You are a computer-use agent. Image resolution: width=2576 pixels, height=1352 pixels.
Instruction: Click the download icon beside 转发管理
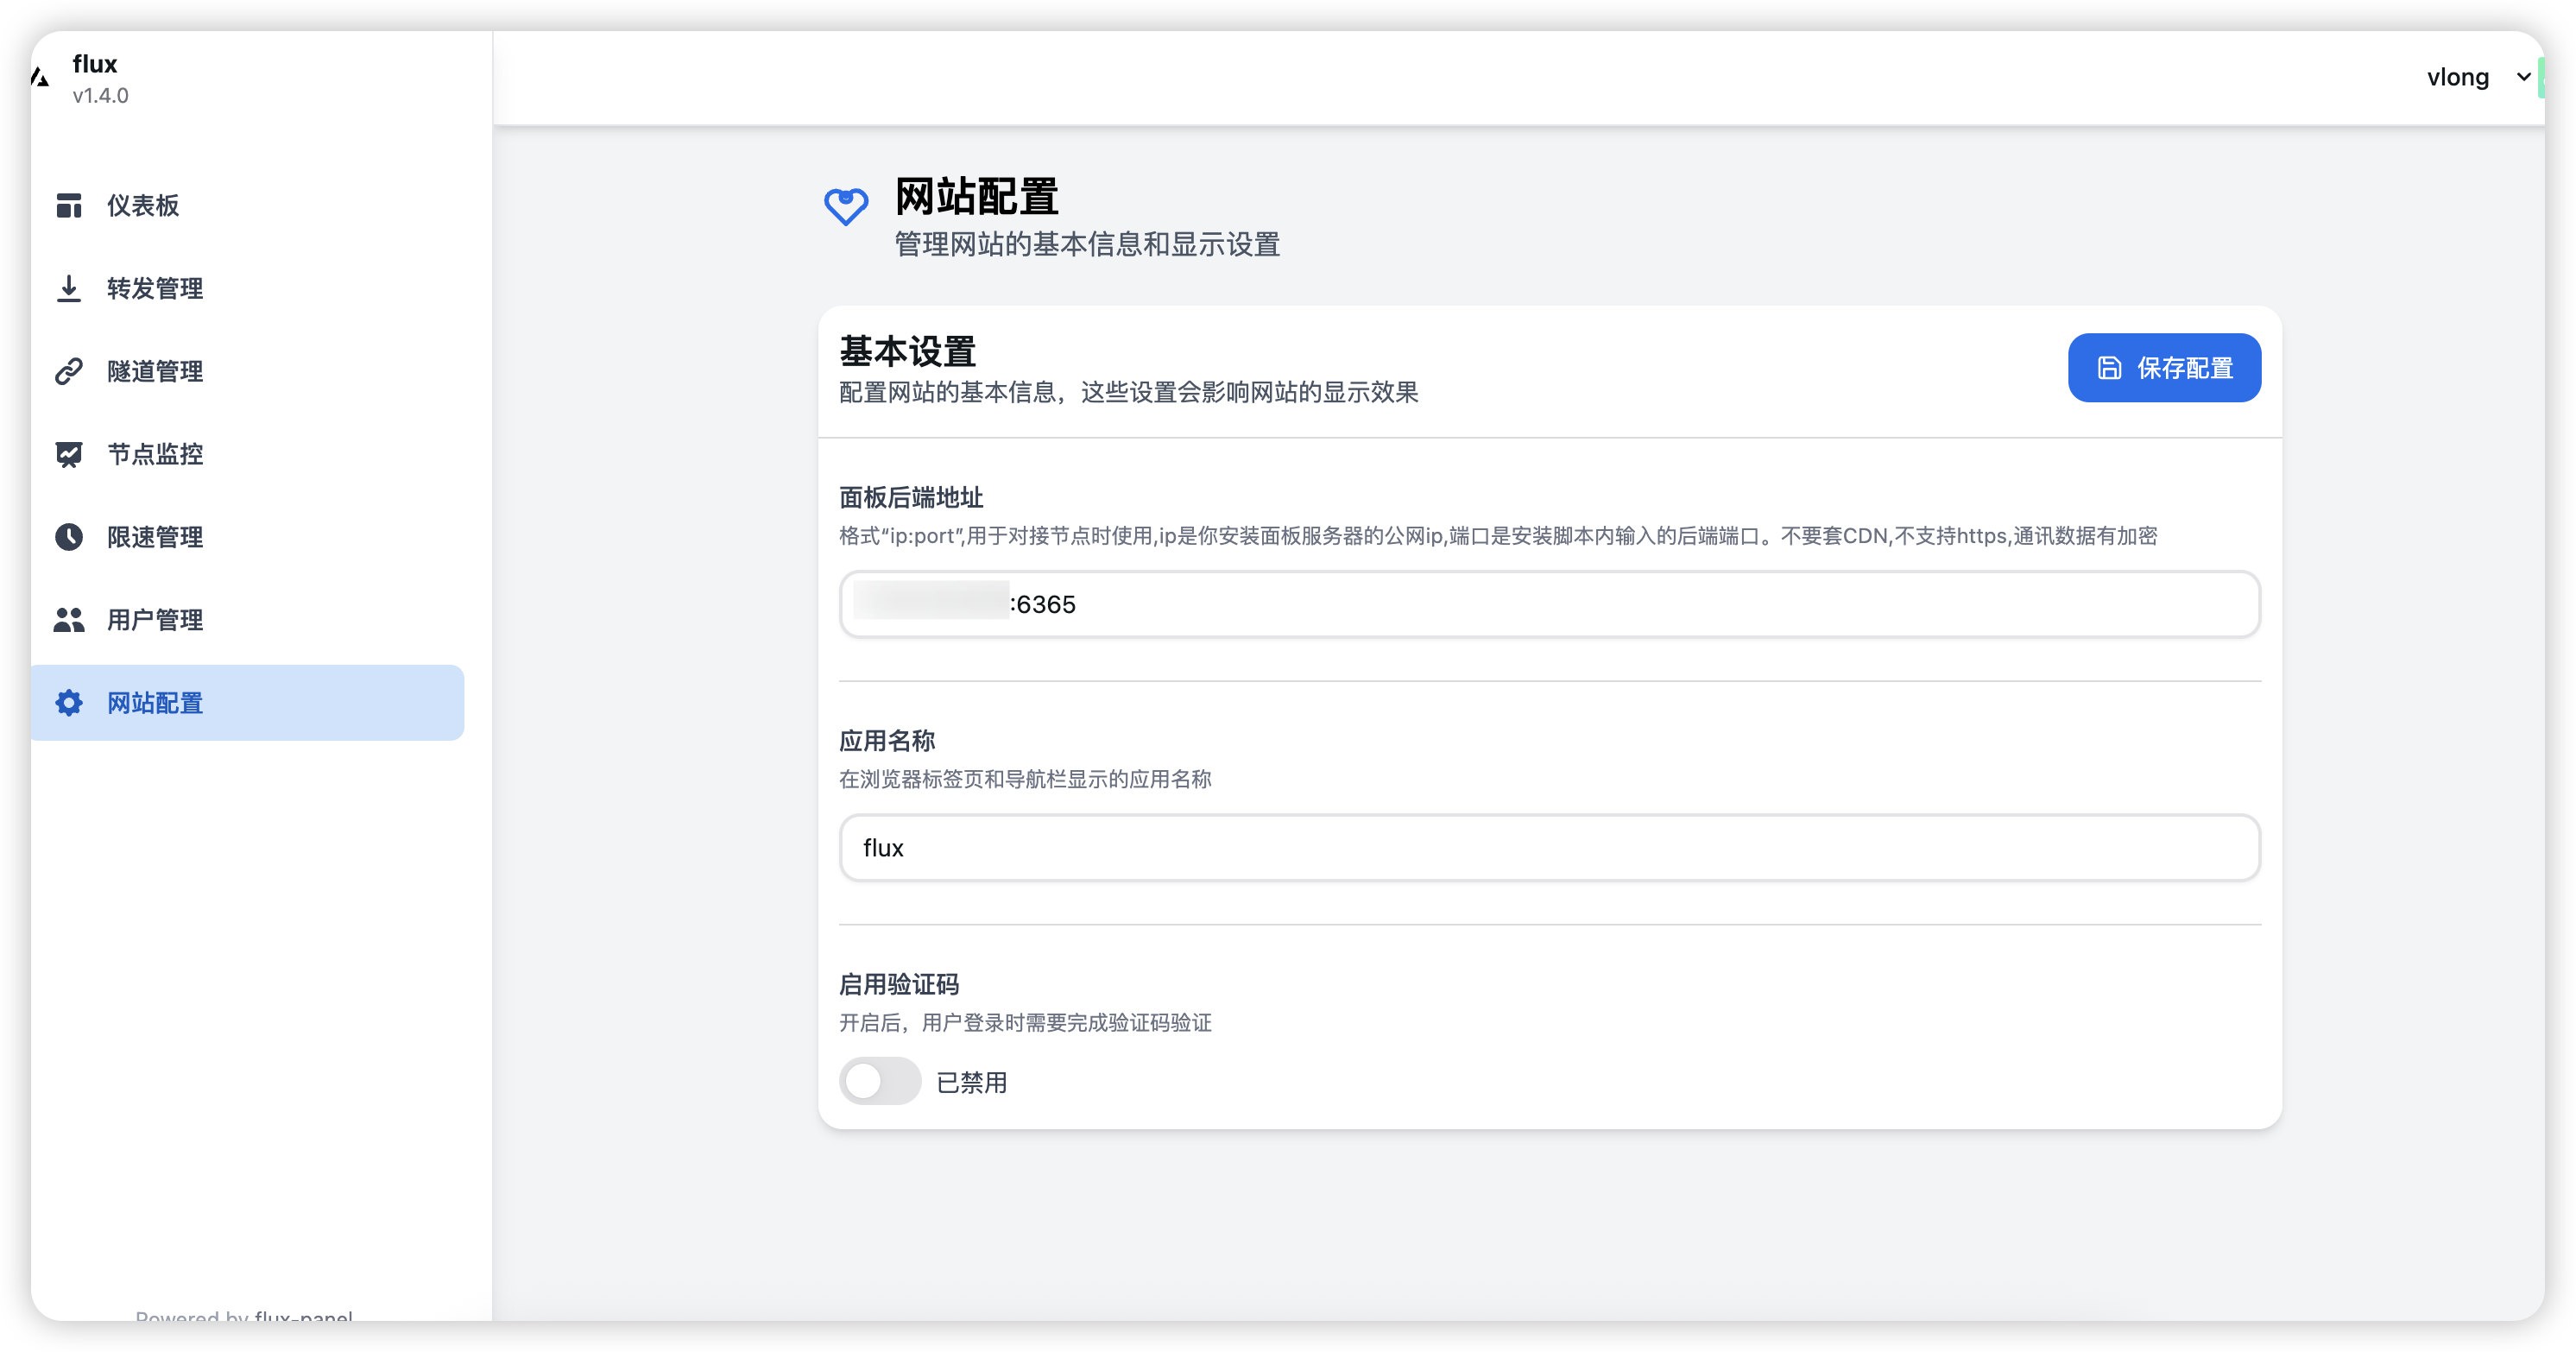click(69, 288)
